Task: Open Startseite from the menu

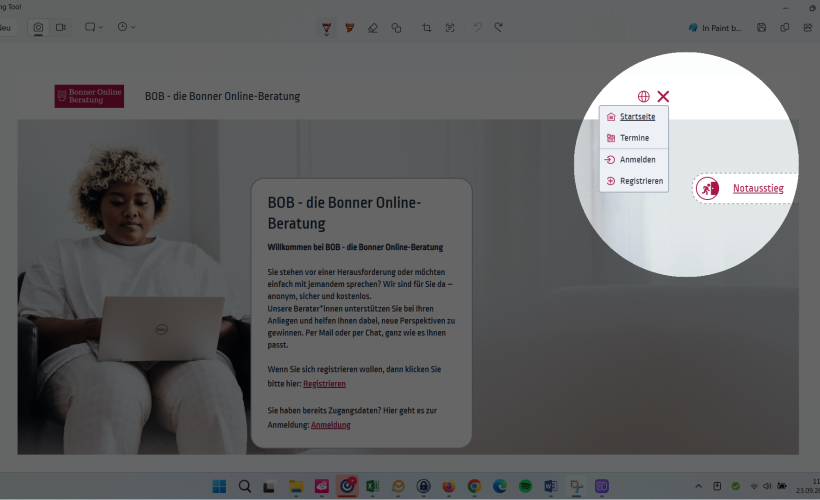Action: click(x=637, y=117)
